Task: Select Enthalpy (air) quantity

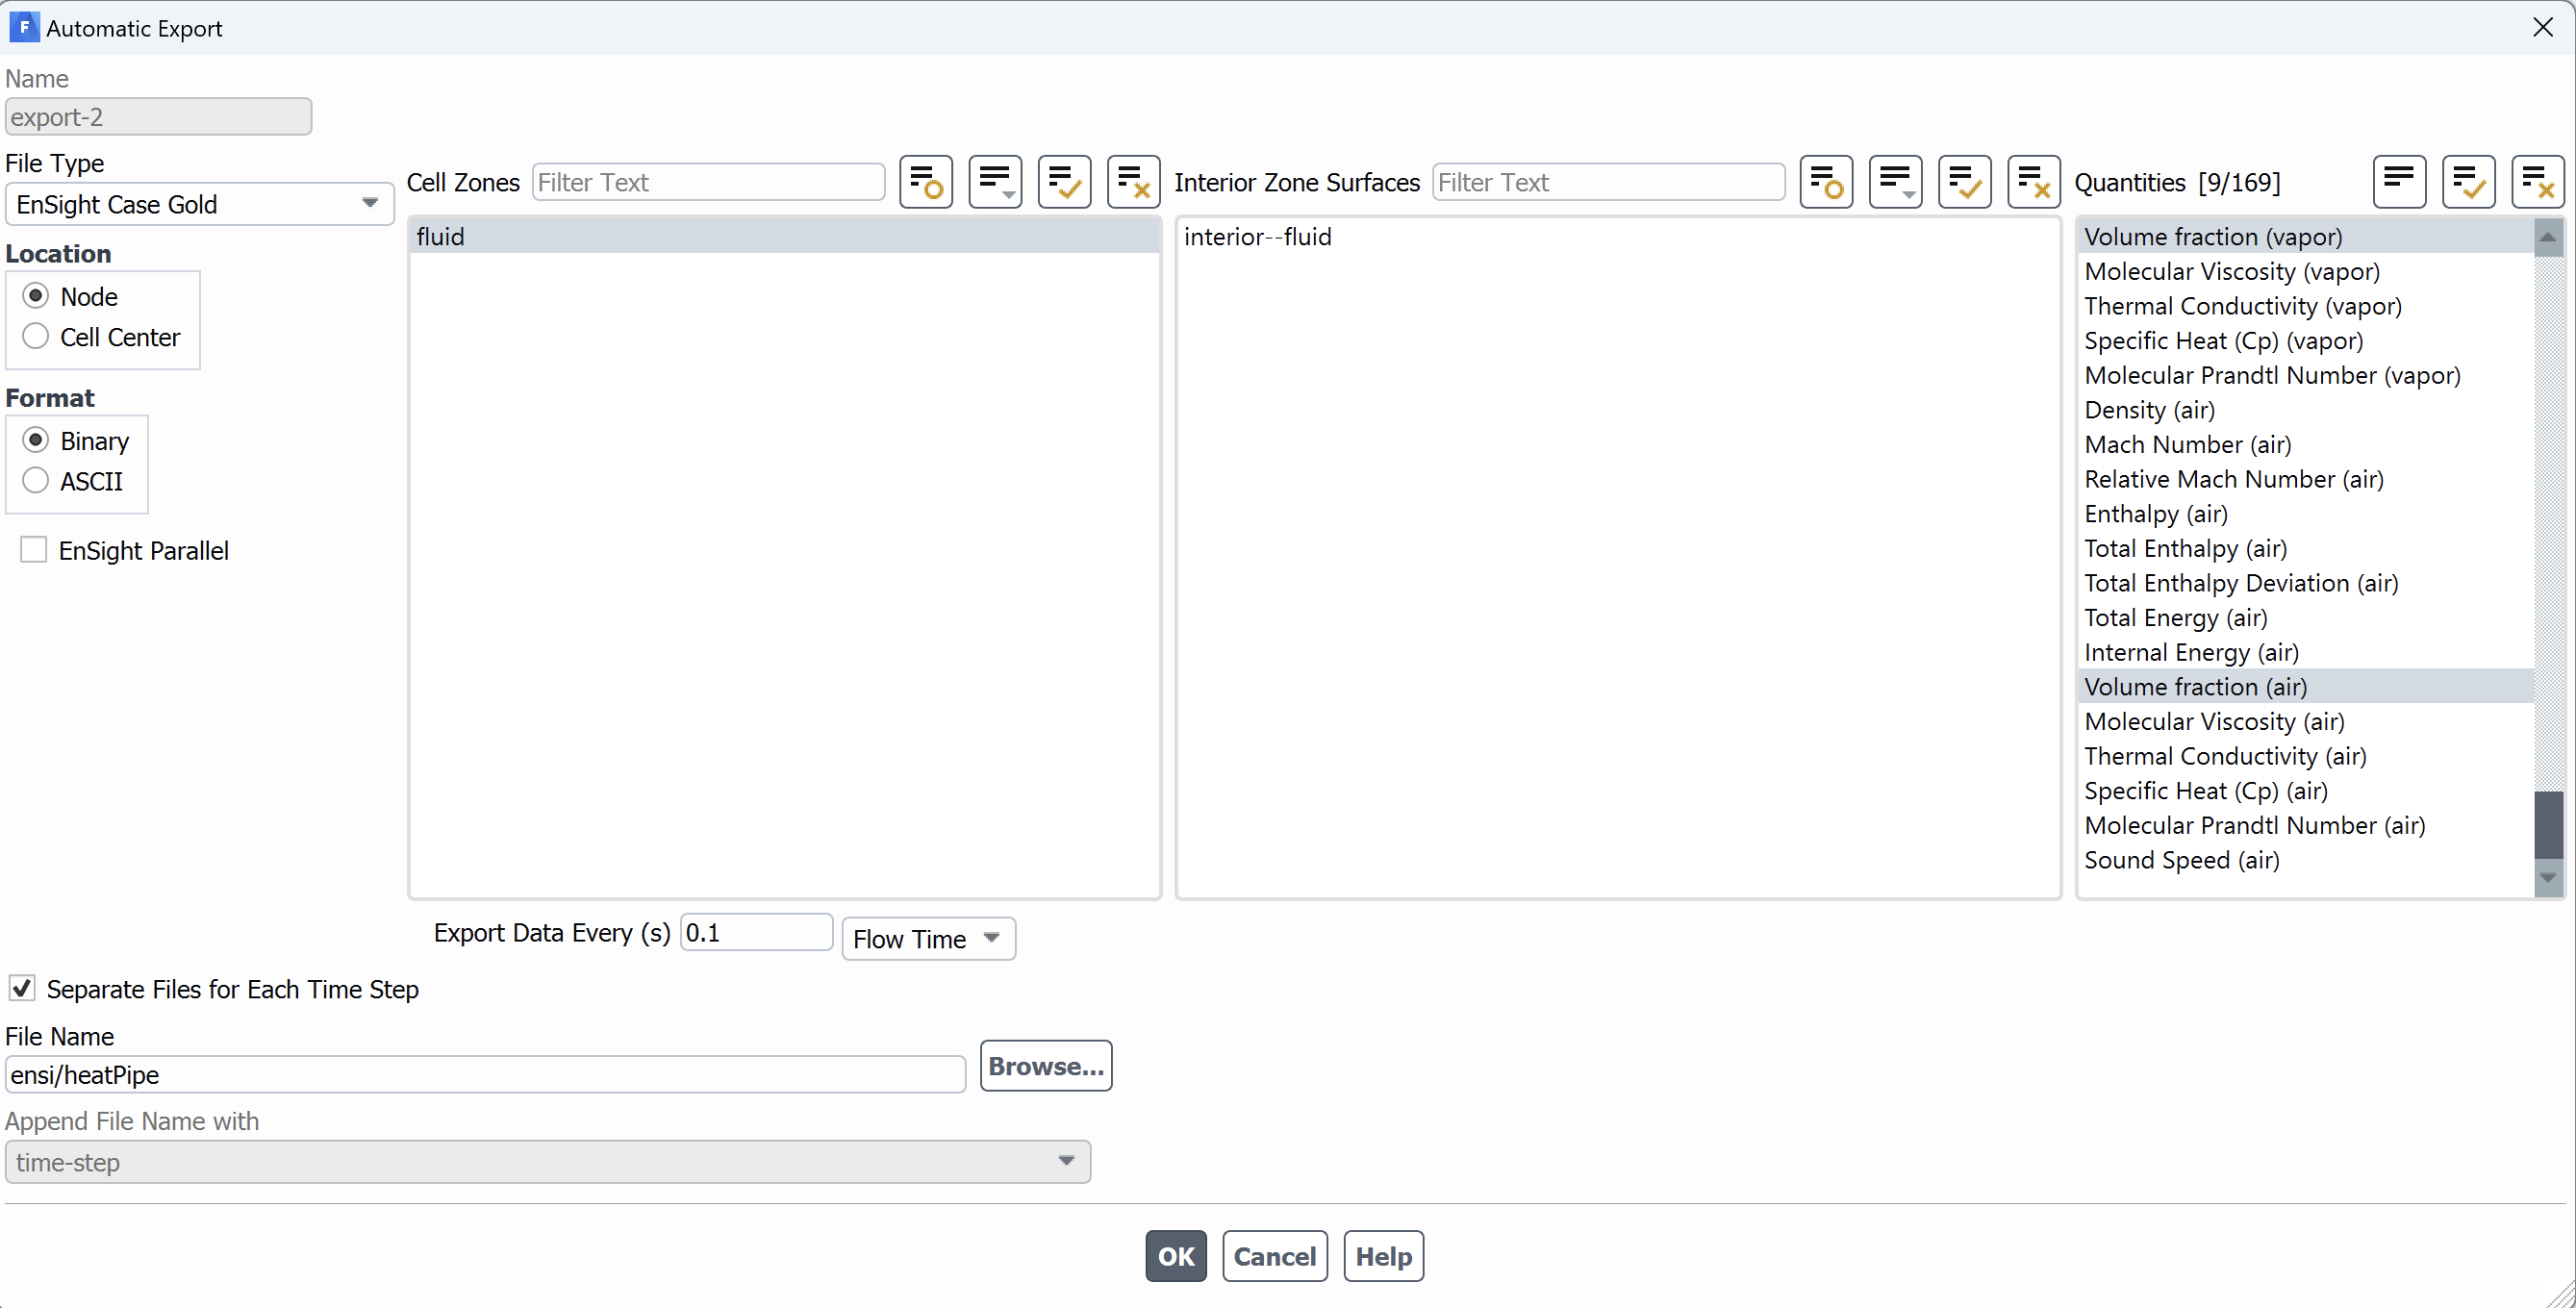Action: click(x=2306, y=514)
